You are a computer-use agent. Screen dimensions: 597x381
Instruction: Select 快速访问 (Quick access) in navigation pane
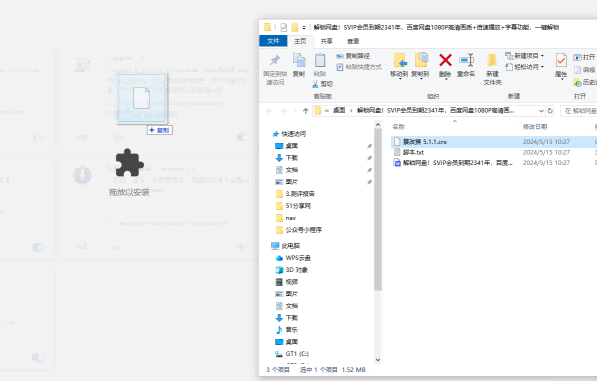(x=293, y=134)
